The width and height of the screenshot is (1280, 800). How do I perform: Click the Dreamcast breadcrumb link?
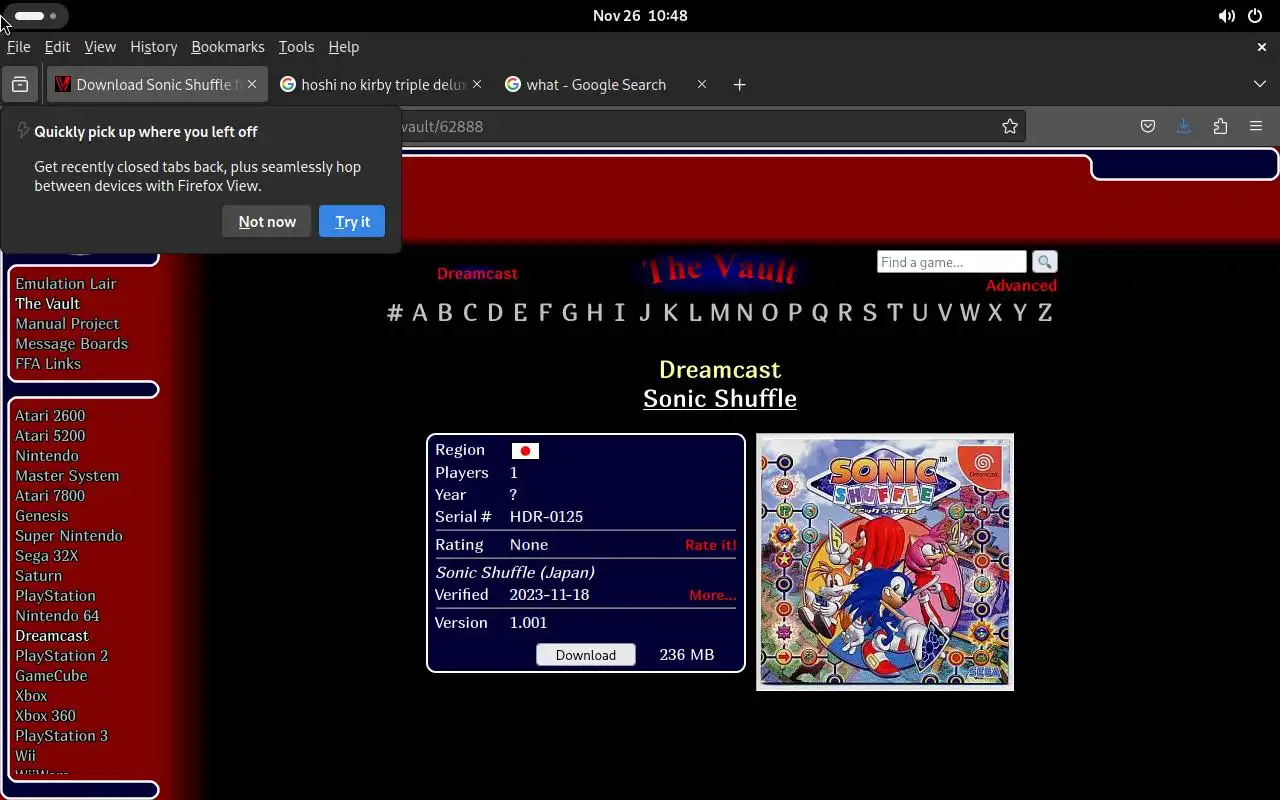477,273
